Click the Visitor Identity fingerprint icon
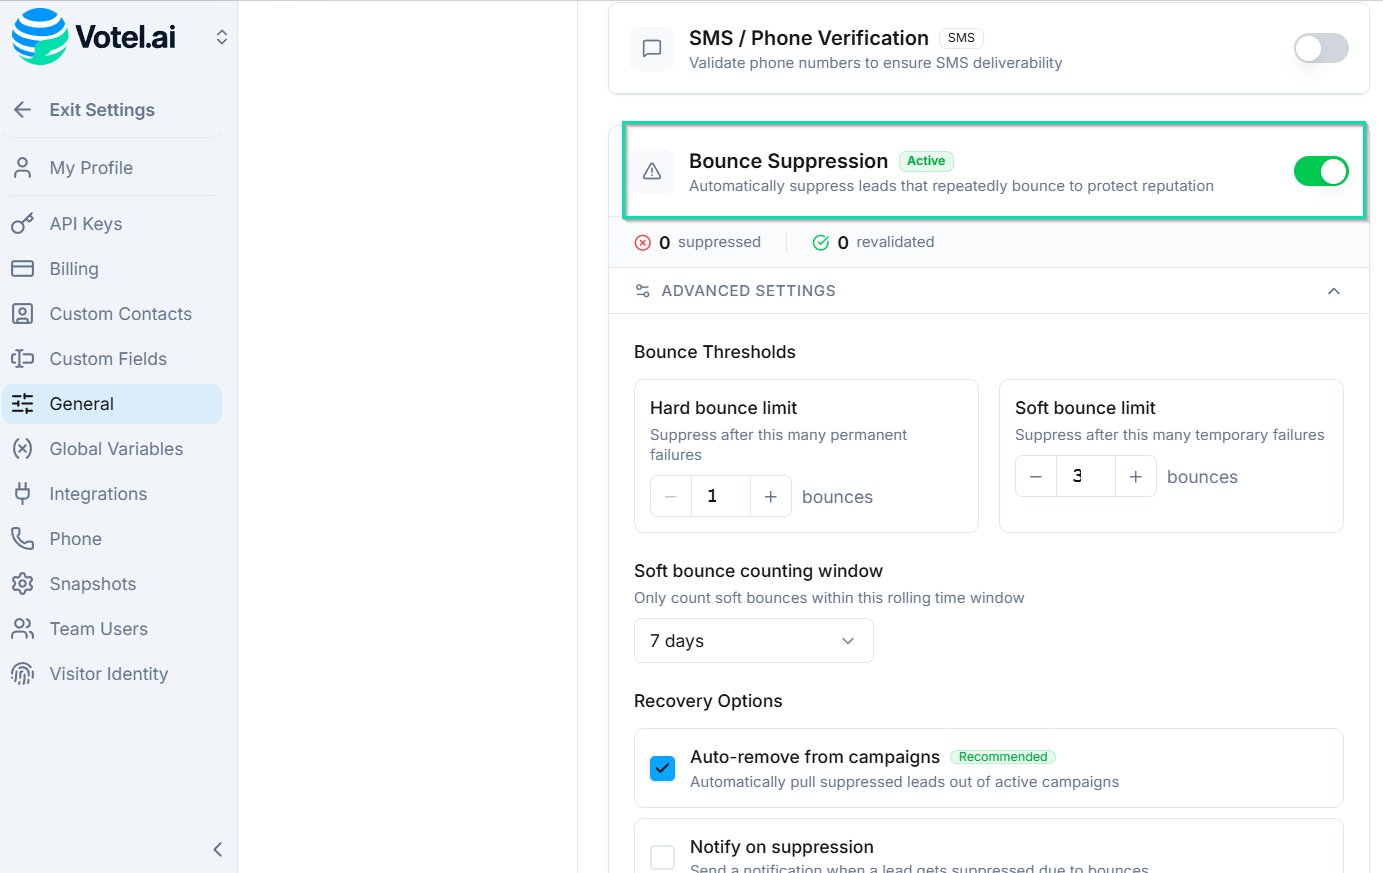The height and width of the screenshot is (873, 1383). click(23, 673)
